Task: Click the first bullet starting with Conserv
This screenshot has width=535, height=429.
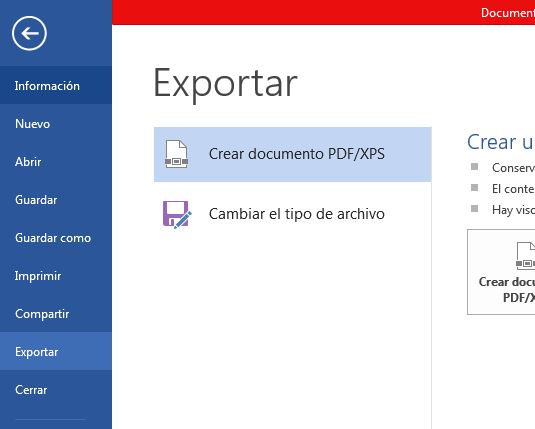Action: pos(513,168)
